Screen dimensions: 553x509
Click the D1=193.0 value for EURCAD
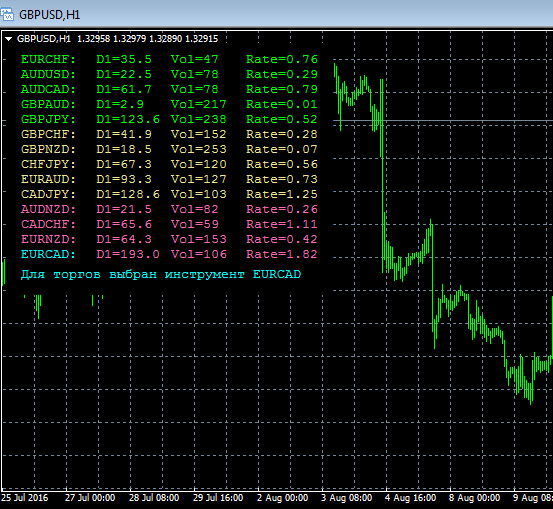click(128, 254)
